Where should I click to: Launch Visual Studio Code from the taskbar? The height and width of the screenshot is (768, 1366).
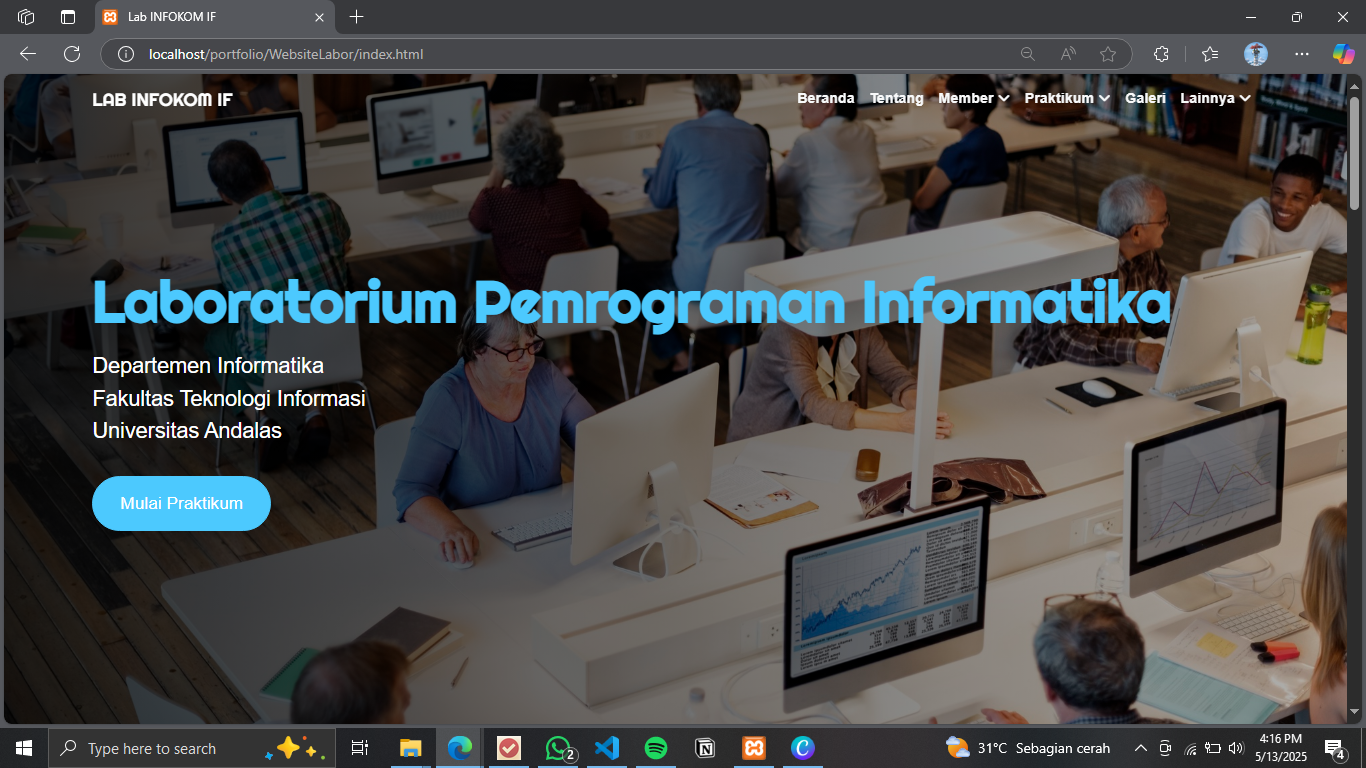coord(607,748)
